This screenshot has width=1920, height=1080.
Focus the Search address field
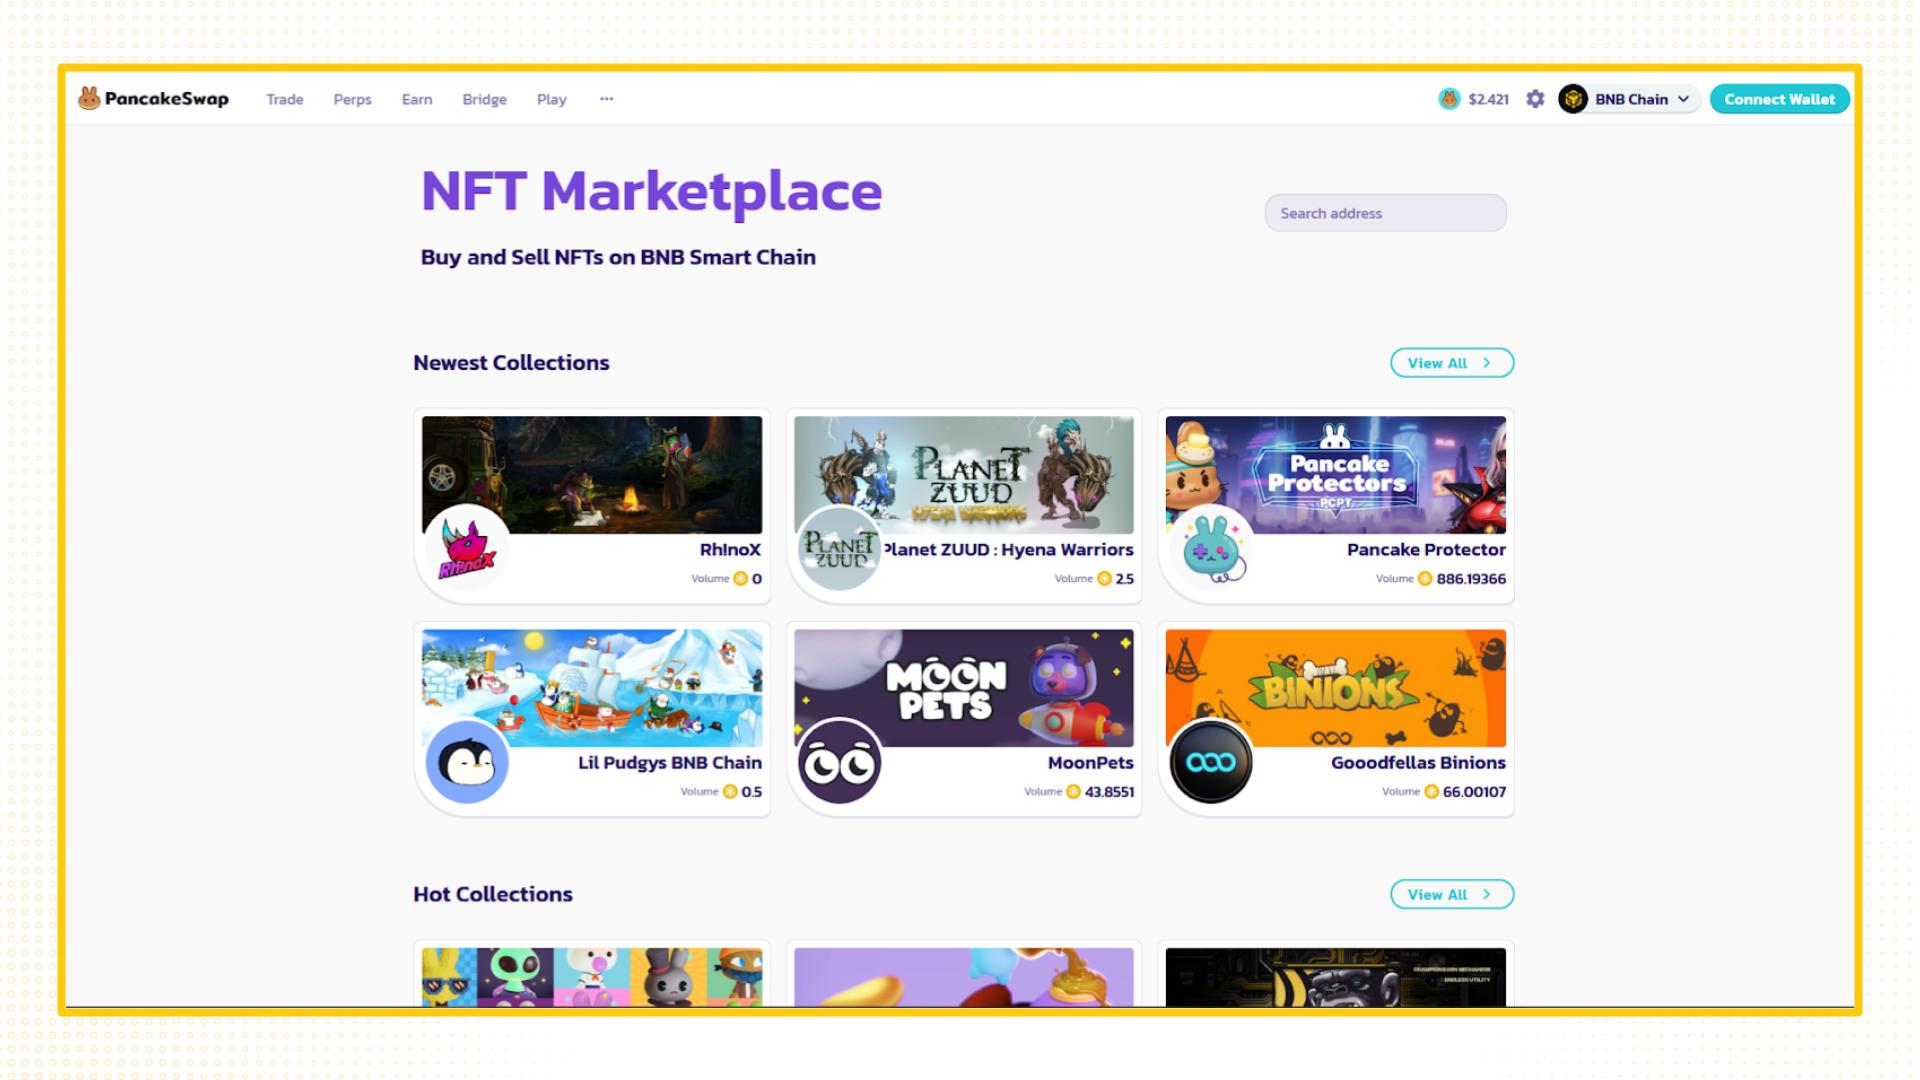1385,213
